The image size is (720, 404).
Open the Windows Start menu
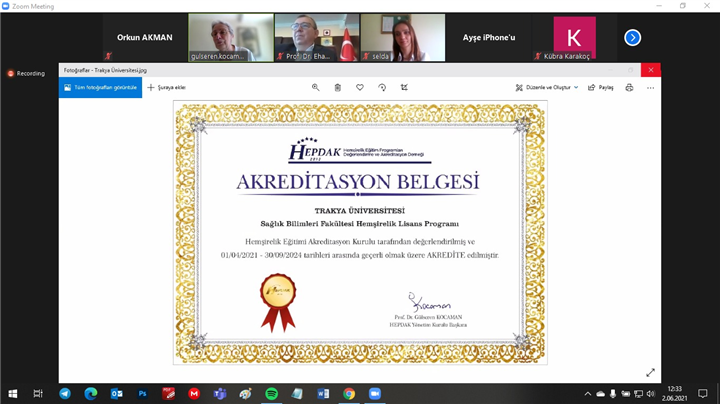(13, 393)
